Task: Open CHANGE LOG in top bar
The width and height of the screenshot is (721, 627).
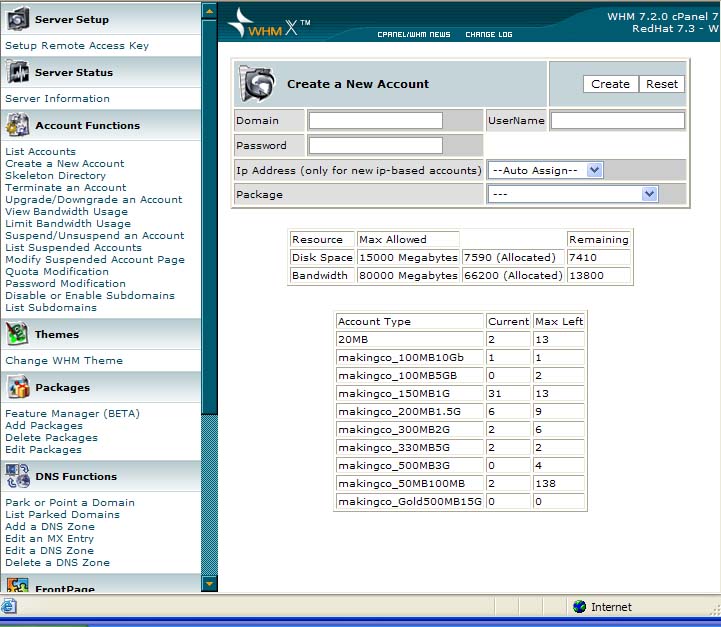Action: tap(488, 34)
